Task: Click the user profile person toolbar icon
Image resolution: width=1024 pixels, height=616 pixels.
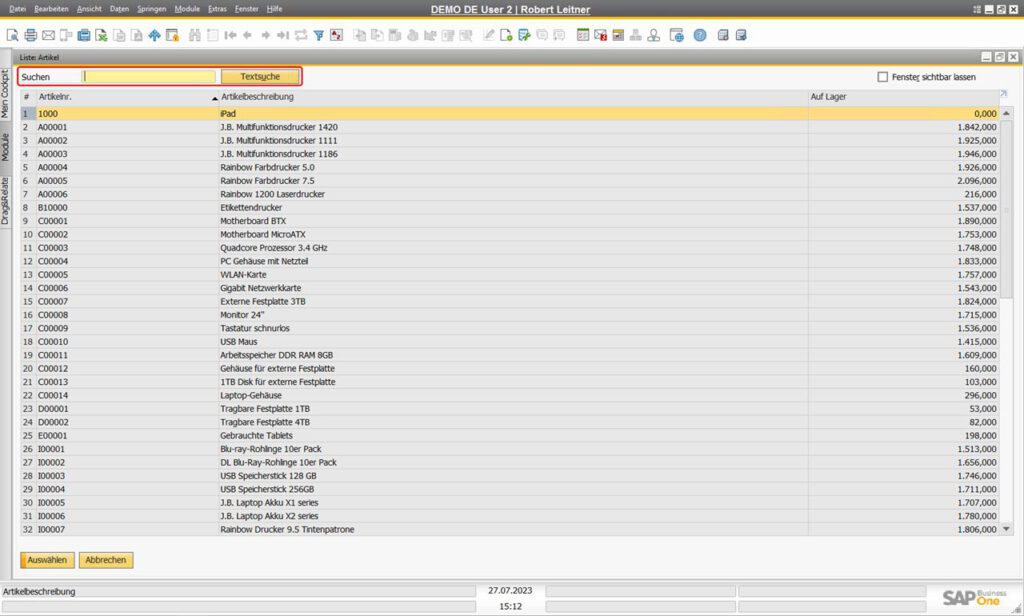Action: pos(653,35)
